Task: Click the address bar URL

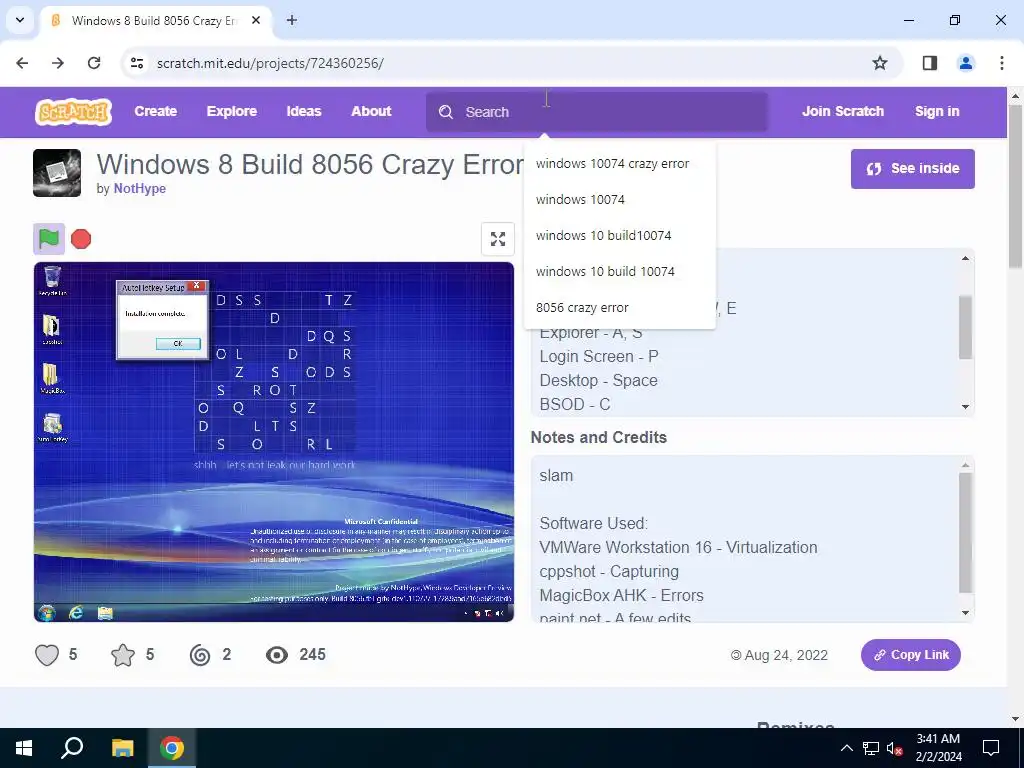Action: click(270, 63)
